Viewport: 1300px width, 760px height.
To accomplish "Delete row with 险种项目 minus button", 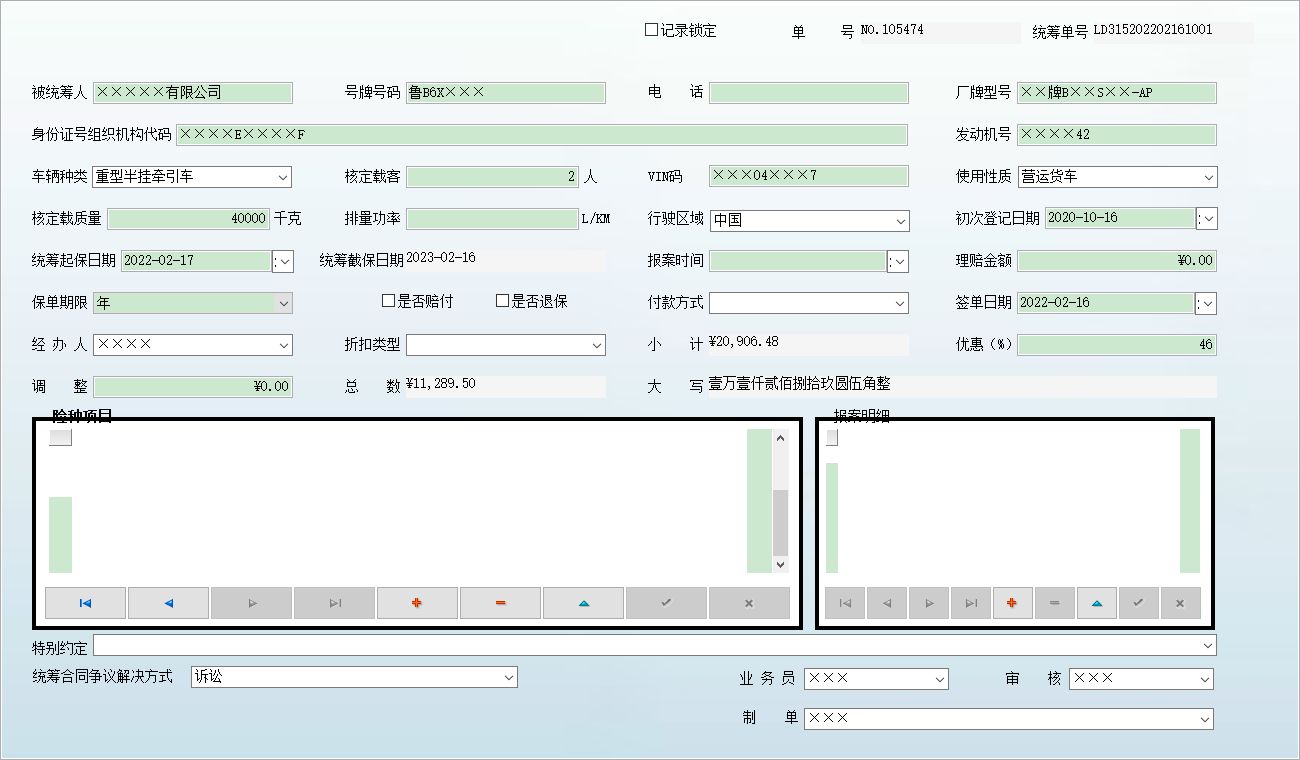I will pos(500,603).
